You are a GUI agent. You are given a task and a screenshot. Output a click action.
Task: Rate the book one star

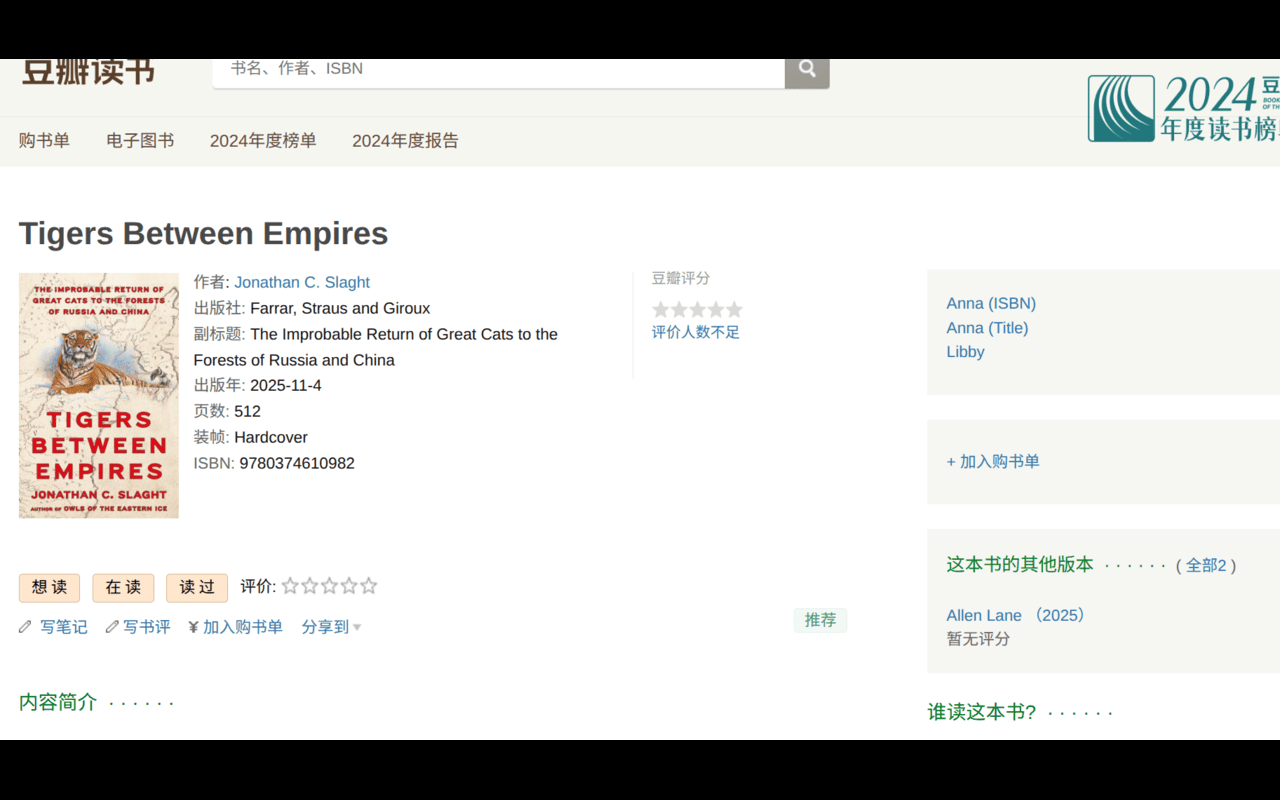(x=290, y=586)
